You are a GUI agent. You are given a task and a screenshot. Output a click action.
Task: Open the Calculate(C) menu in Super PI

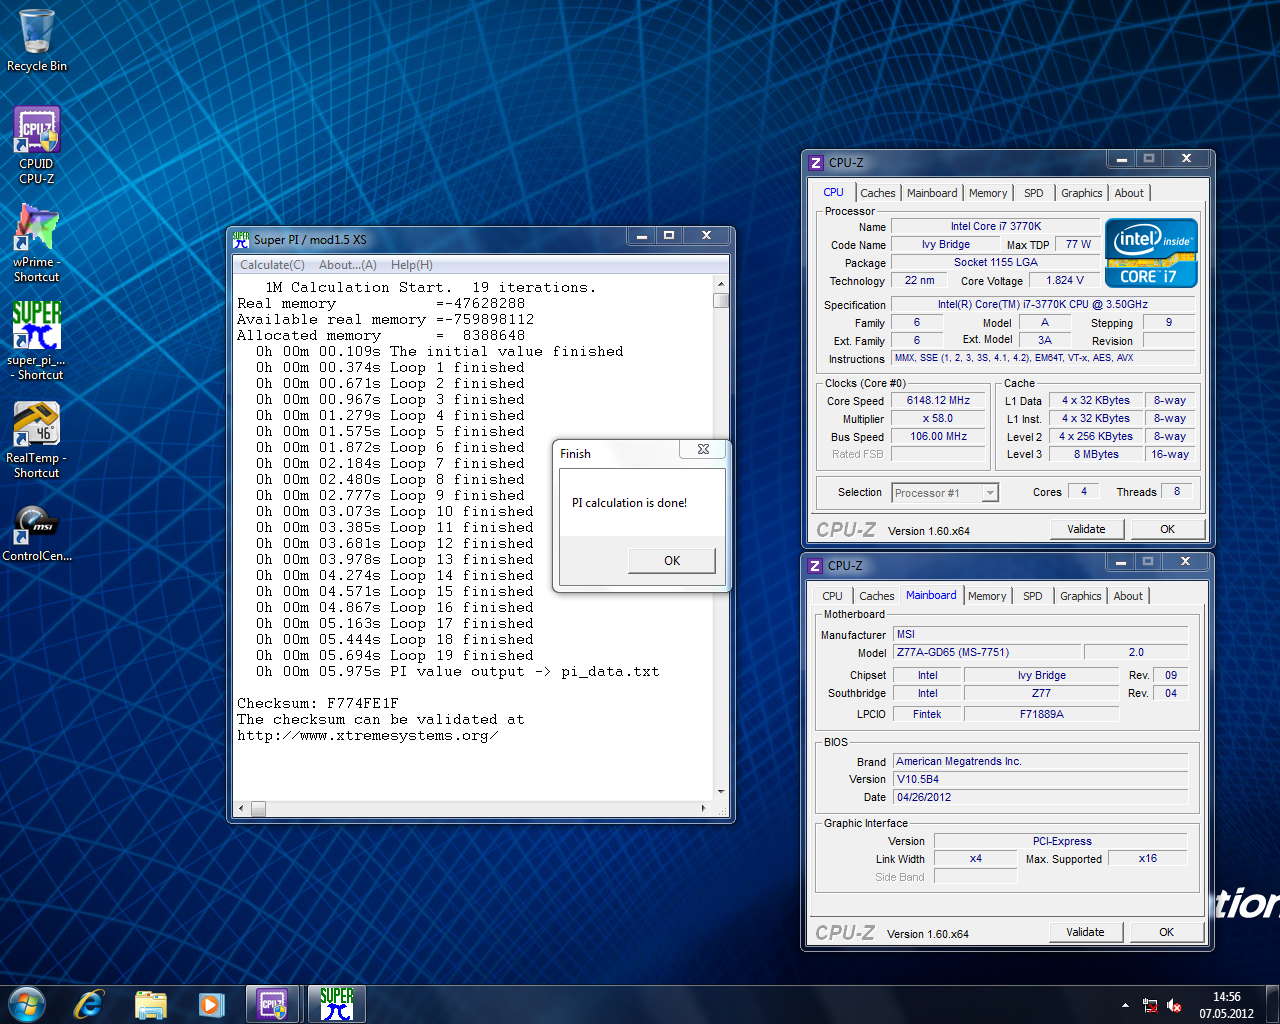(x=272, y=265)
